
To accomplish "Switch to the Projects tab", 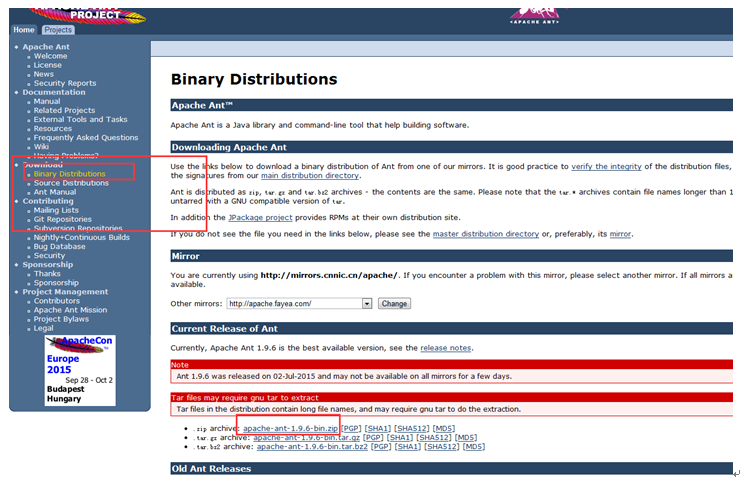I will point(58,30).
